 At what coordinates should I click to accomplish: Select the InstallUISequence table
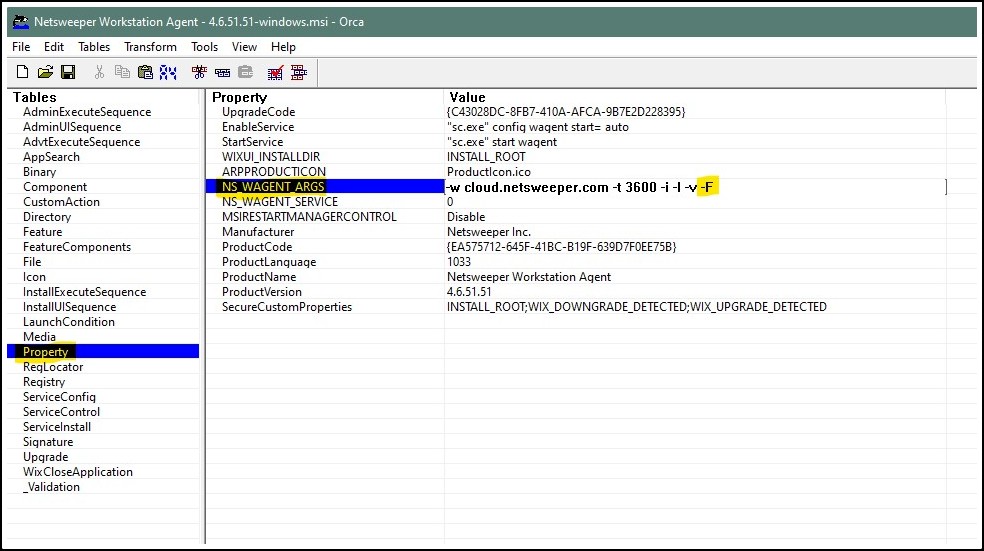(x=70, y=308)
